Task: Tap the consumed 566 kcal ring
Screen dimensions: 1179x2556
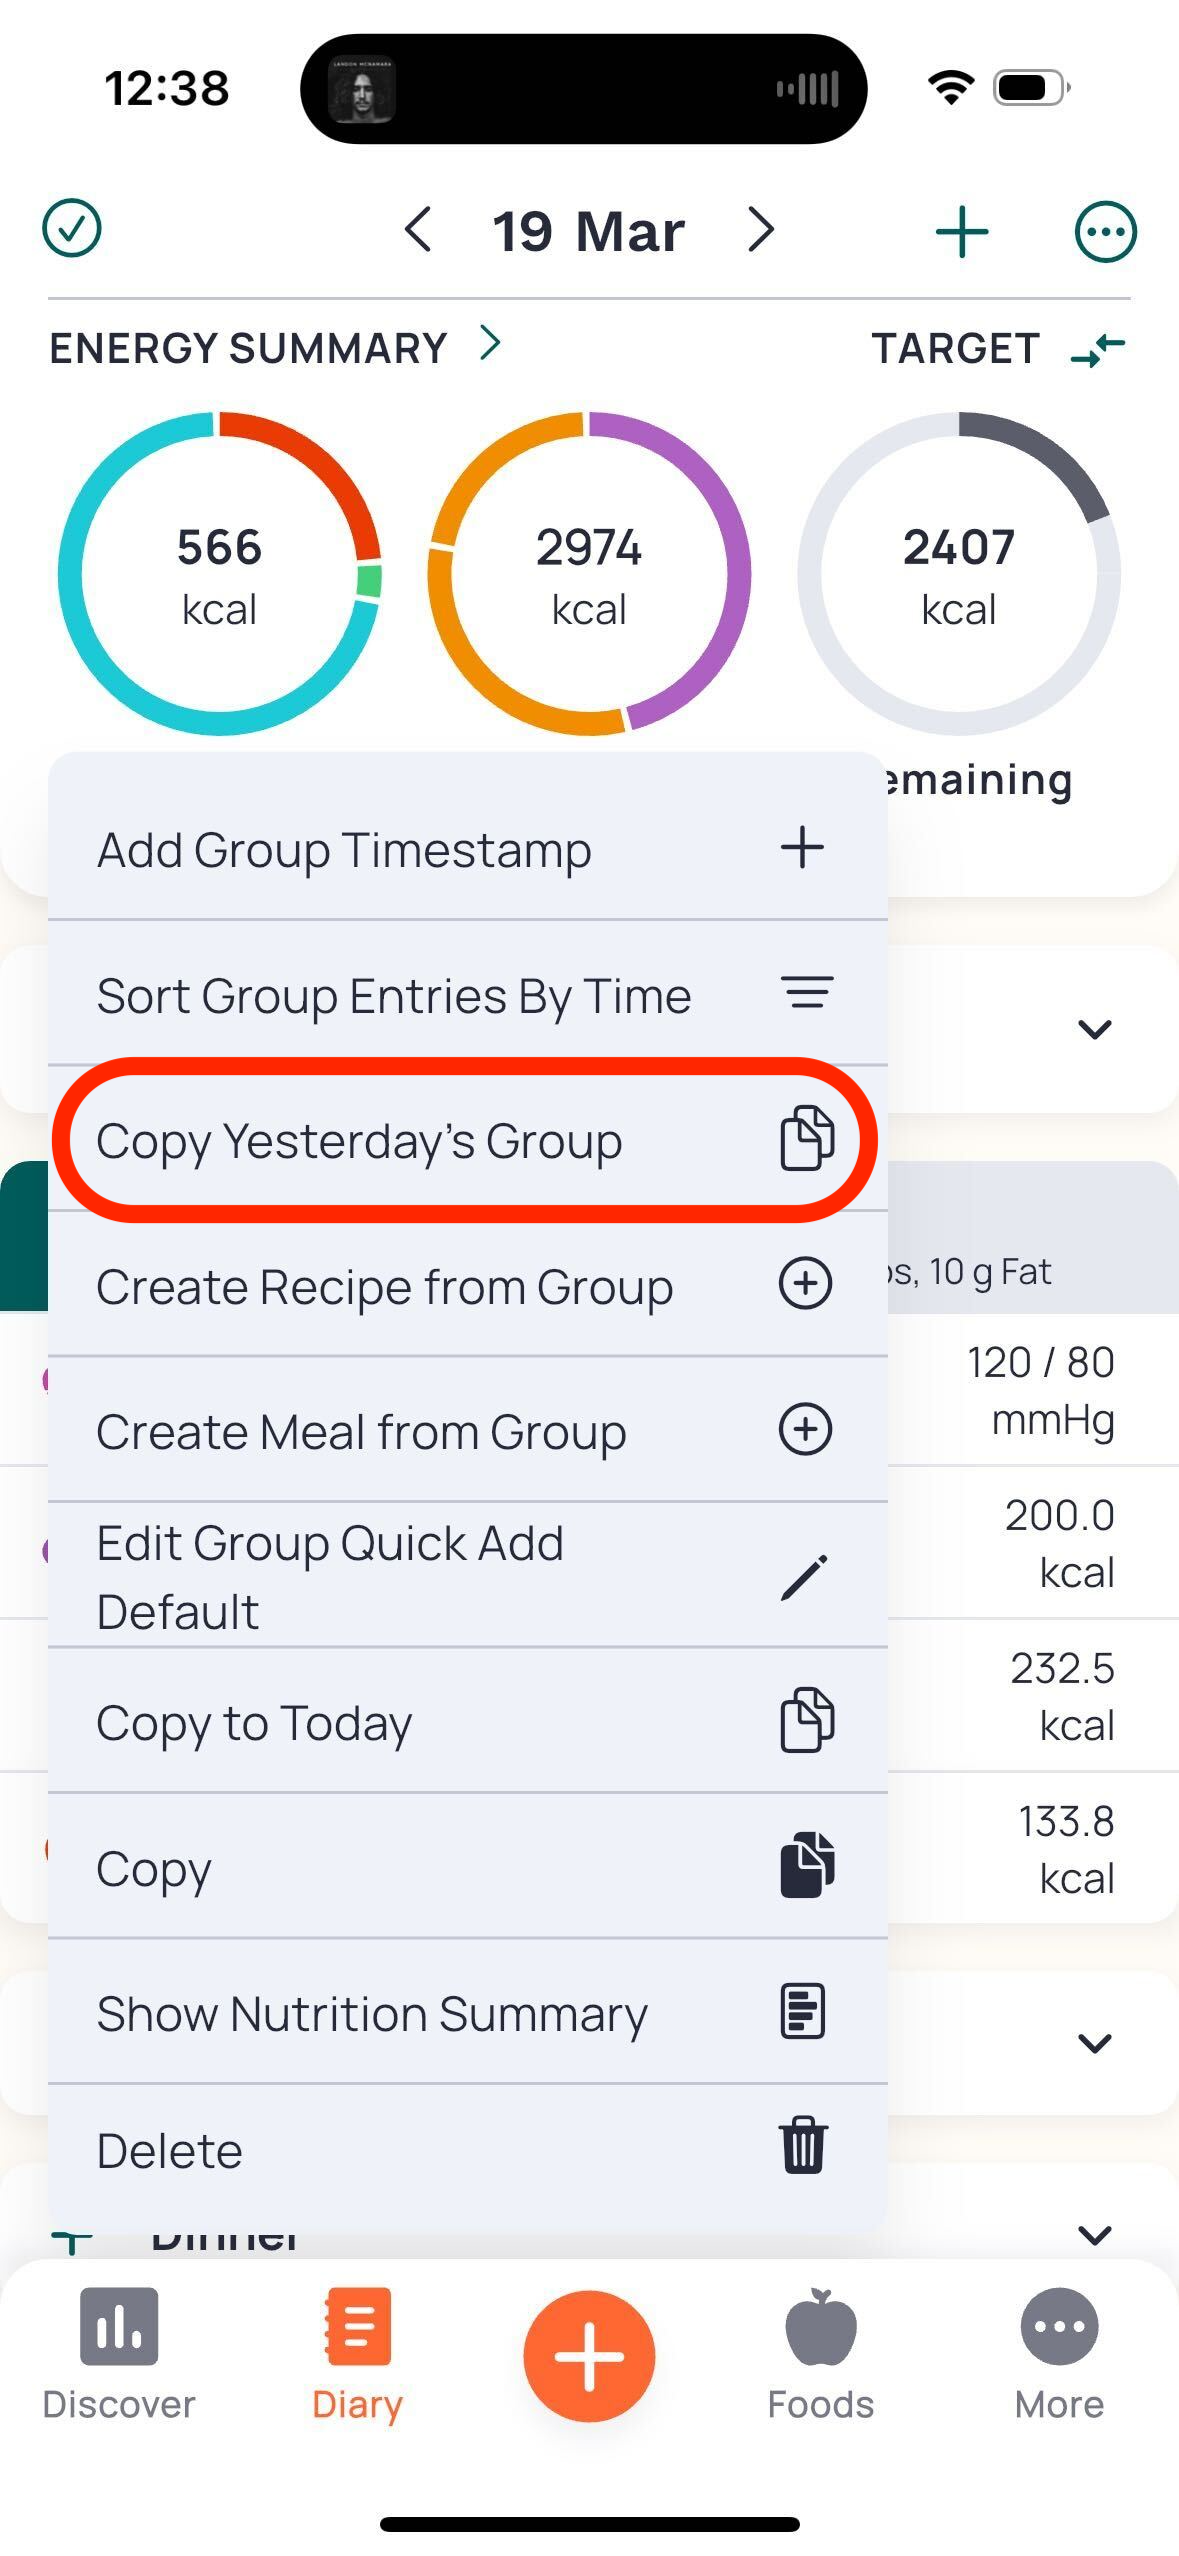Action: [x=219, y=574]
